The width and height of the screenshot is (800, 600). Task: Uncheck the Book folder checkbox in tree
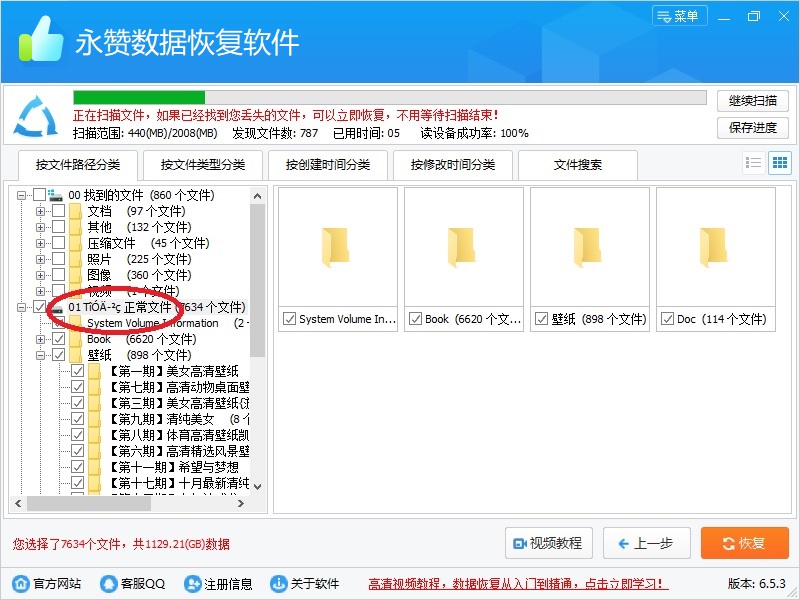(58, 339)
